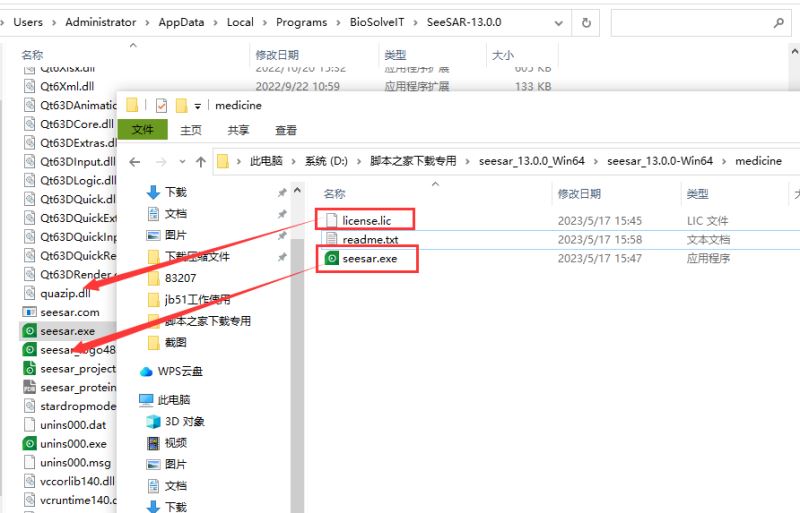Screen dimensions: 800x513
Task: Select the seesar_protein file icon
Action: (30, 387)
